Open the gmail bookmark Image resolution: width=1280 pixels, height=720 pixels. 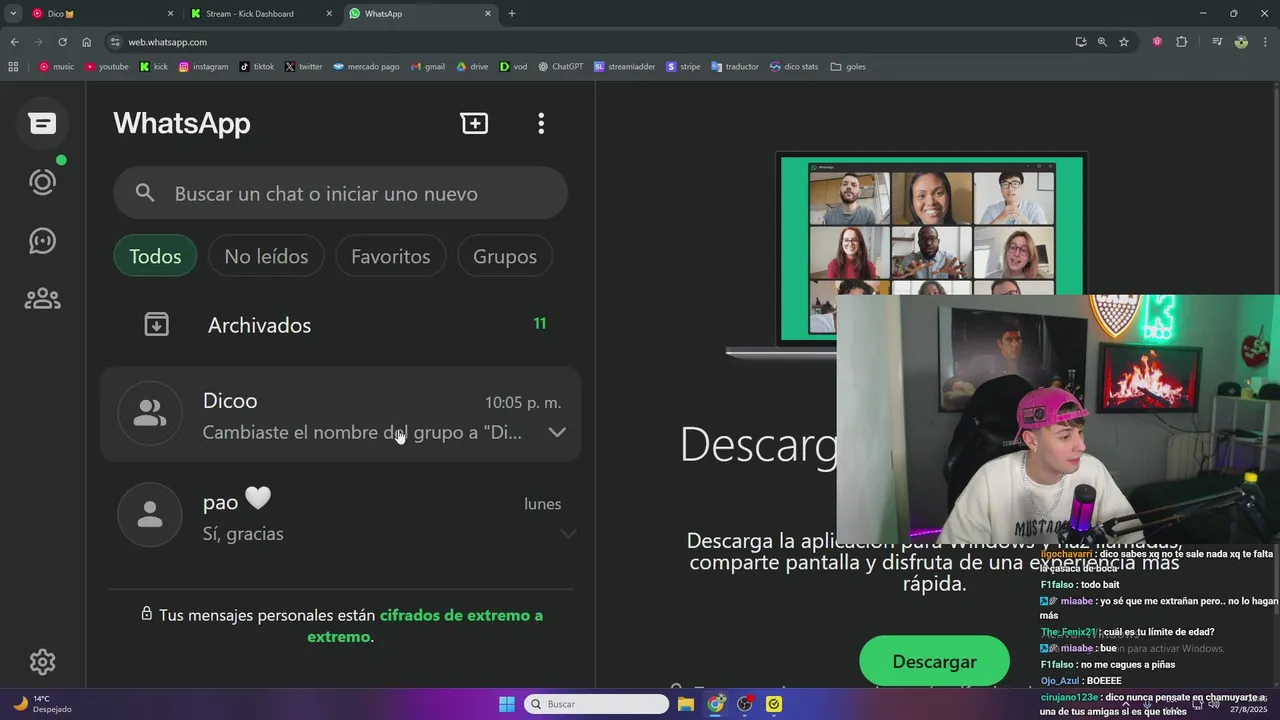(x=427, y=67)
